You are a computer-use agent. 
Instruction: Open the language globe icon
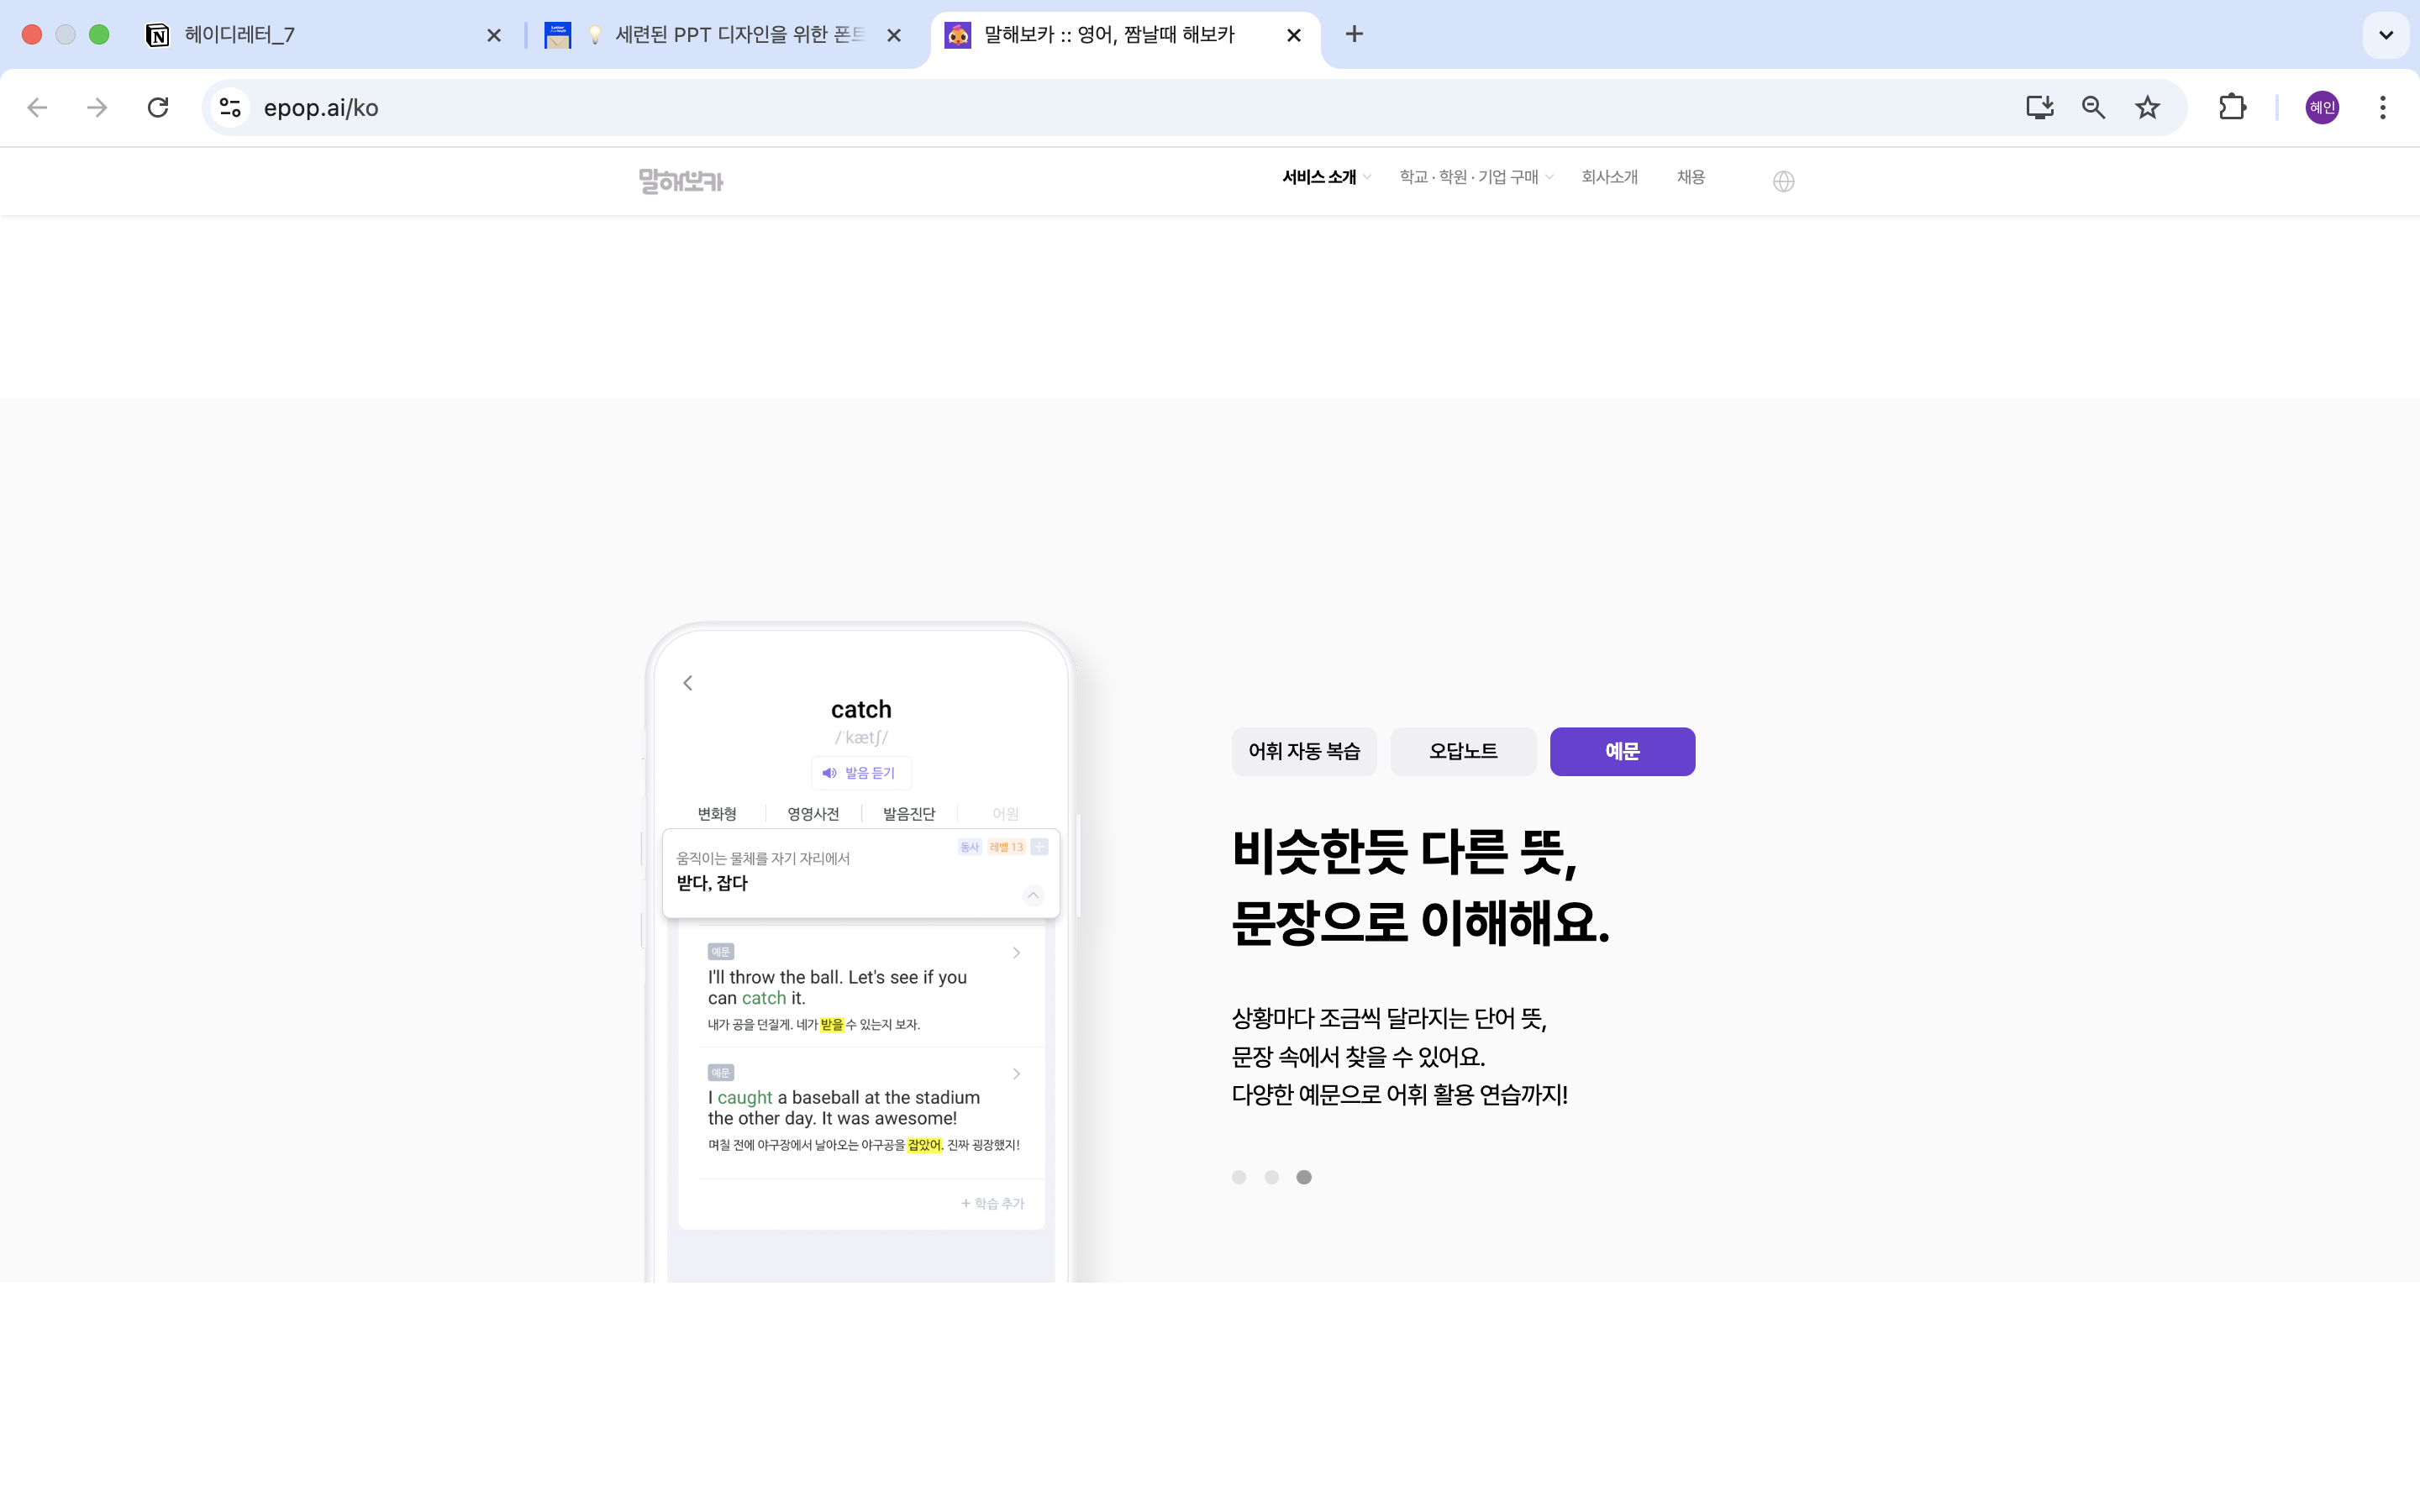click(1783, 181)
